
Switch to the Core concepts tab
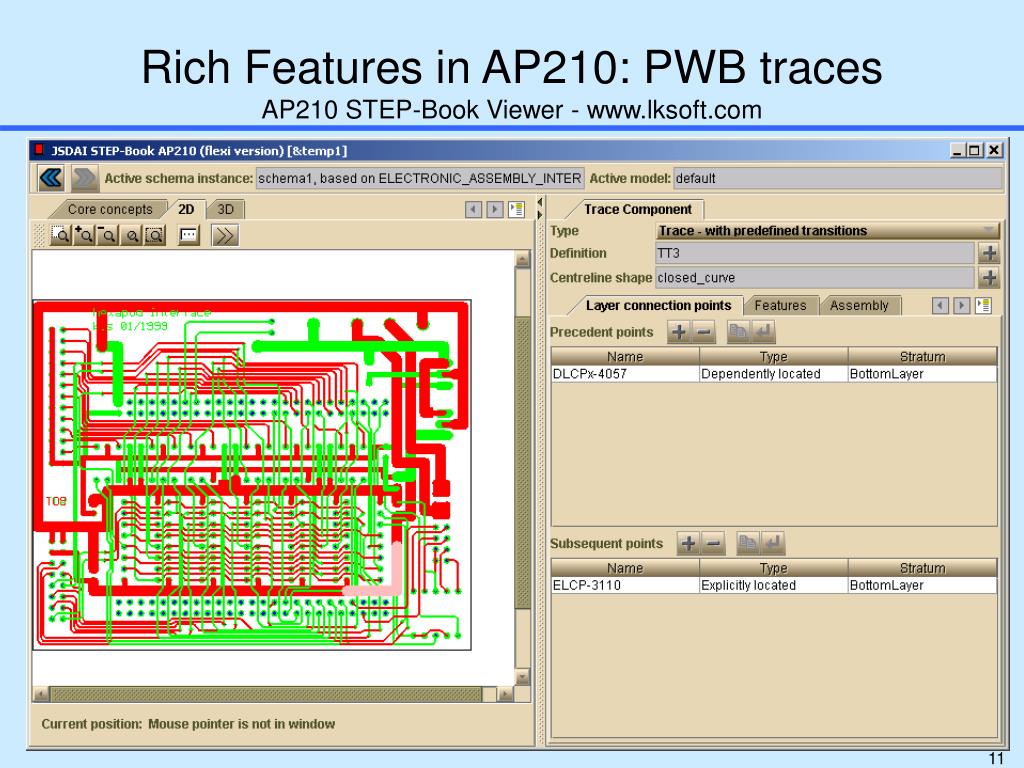[x=110, y=210]
